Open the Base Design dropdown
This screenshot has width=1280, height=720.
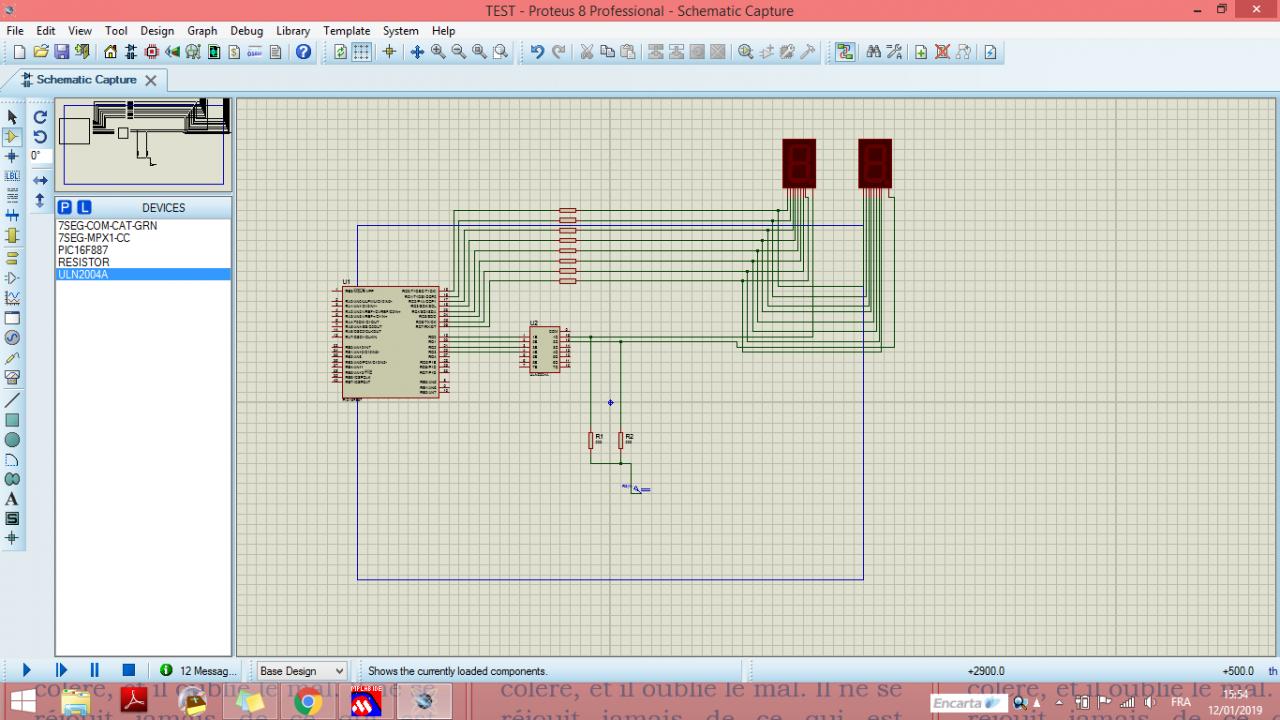[x=302, y=671]
